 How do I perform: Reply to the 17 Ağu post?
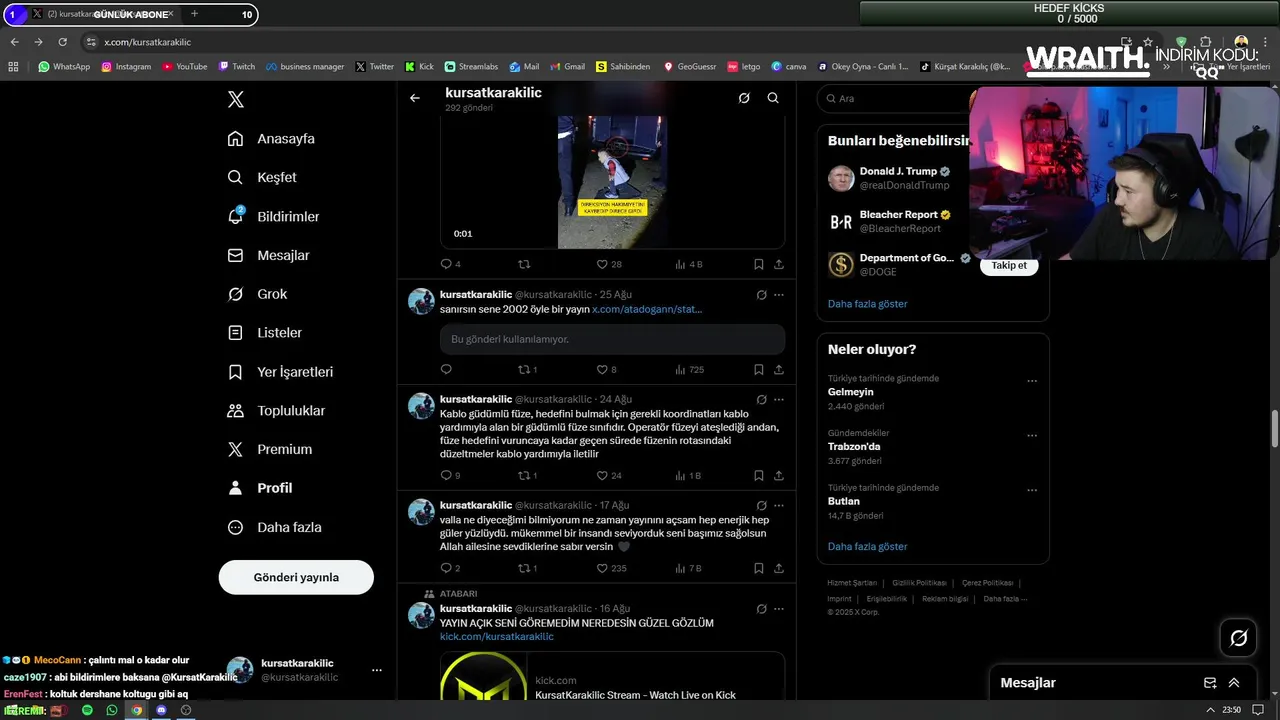click(x=450, y=568)
